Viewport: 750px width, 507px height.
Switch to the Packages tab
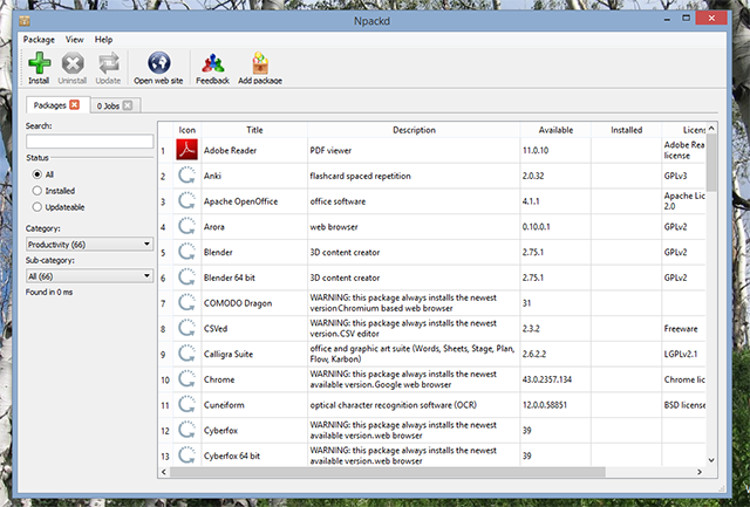50,105
